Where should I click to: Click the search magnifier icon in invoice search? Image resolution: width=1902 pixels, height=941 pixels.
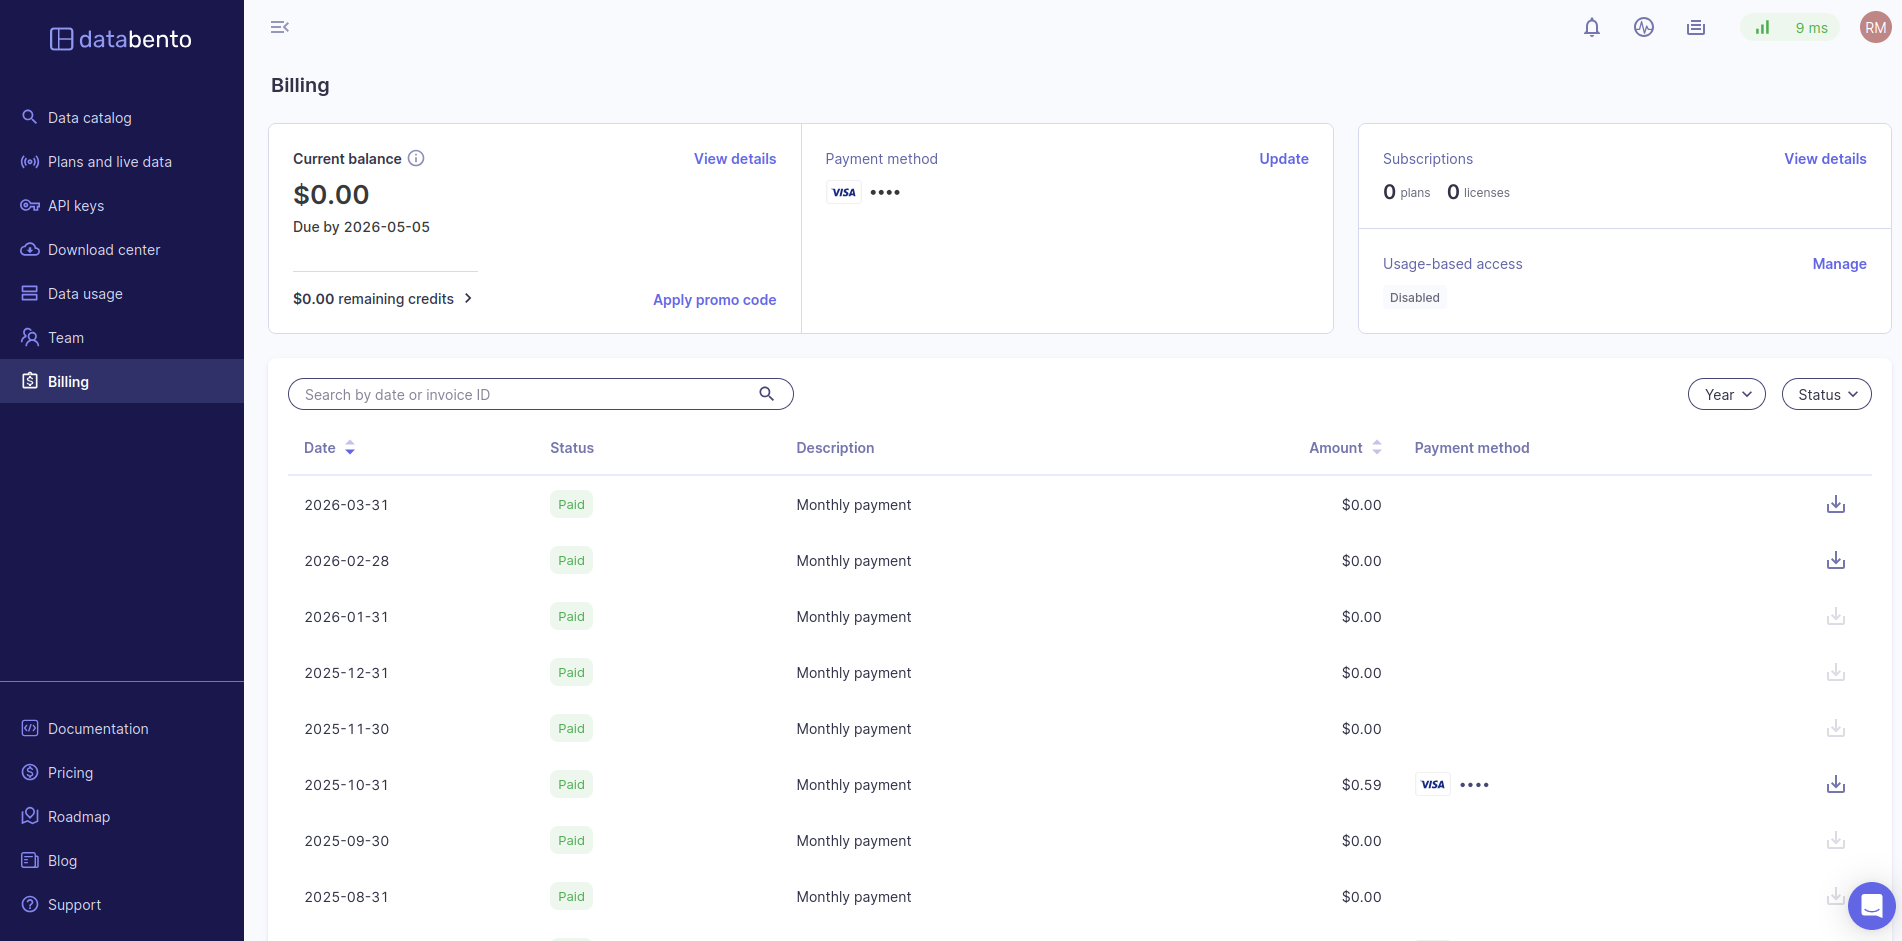767,394
